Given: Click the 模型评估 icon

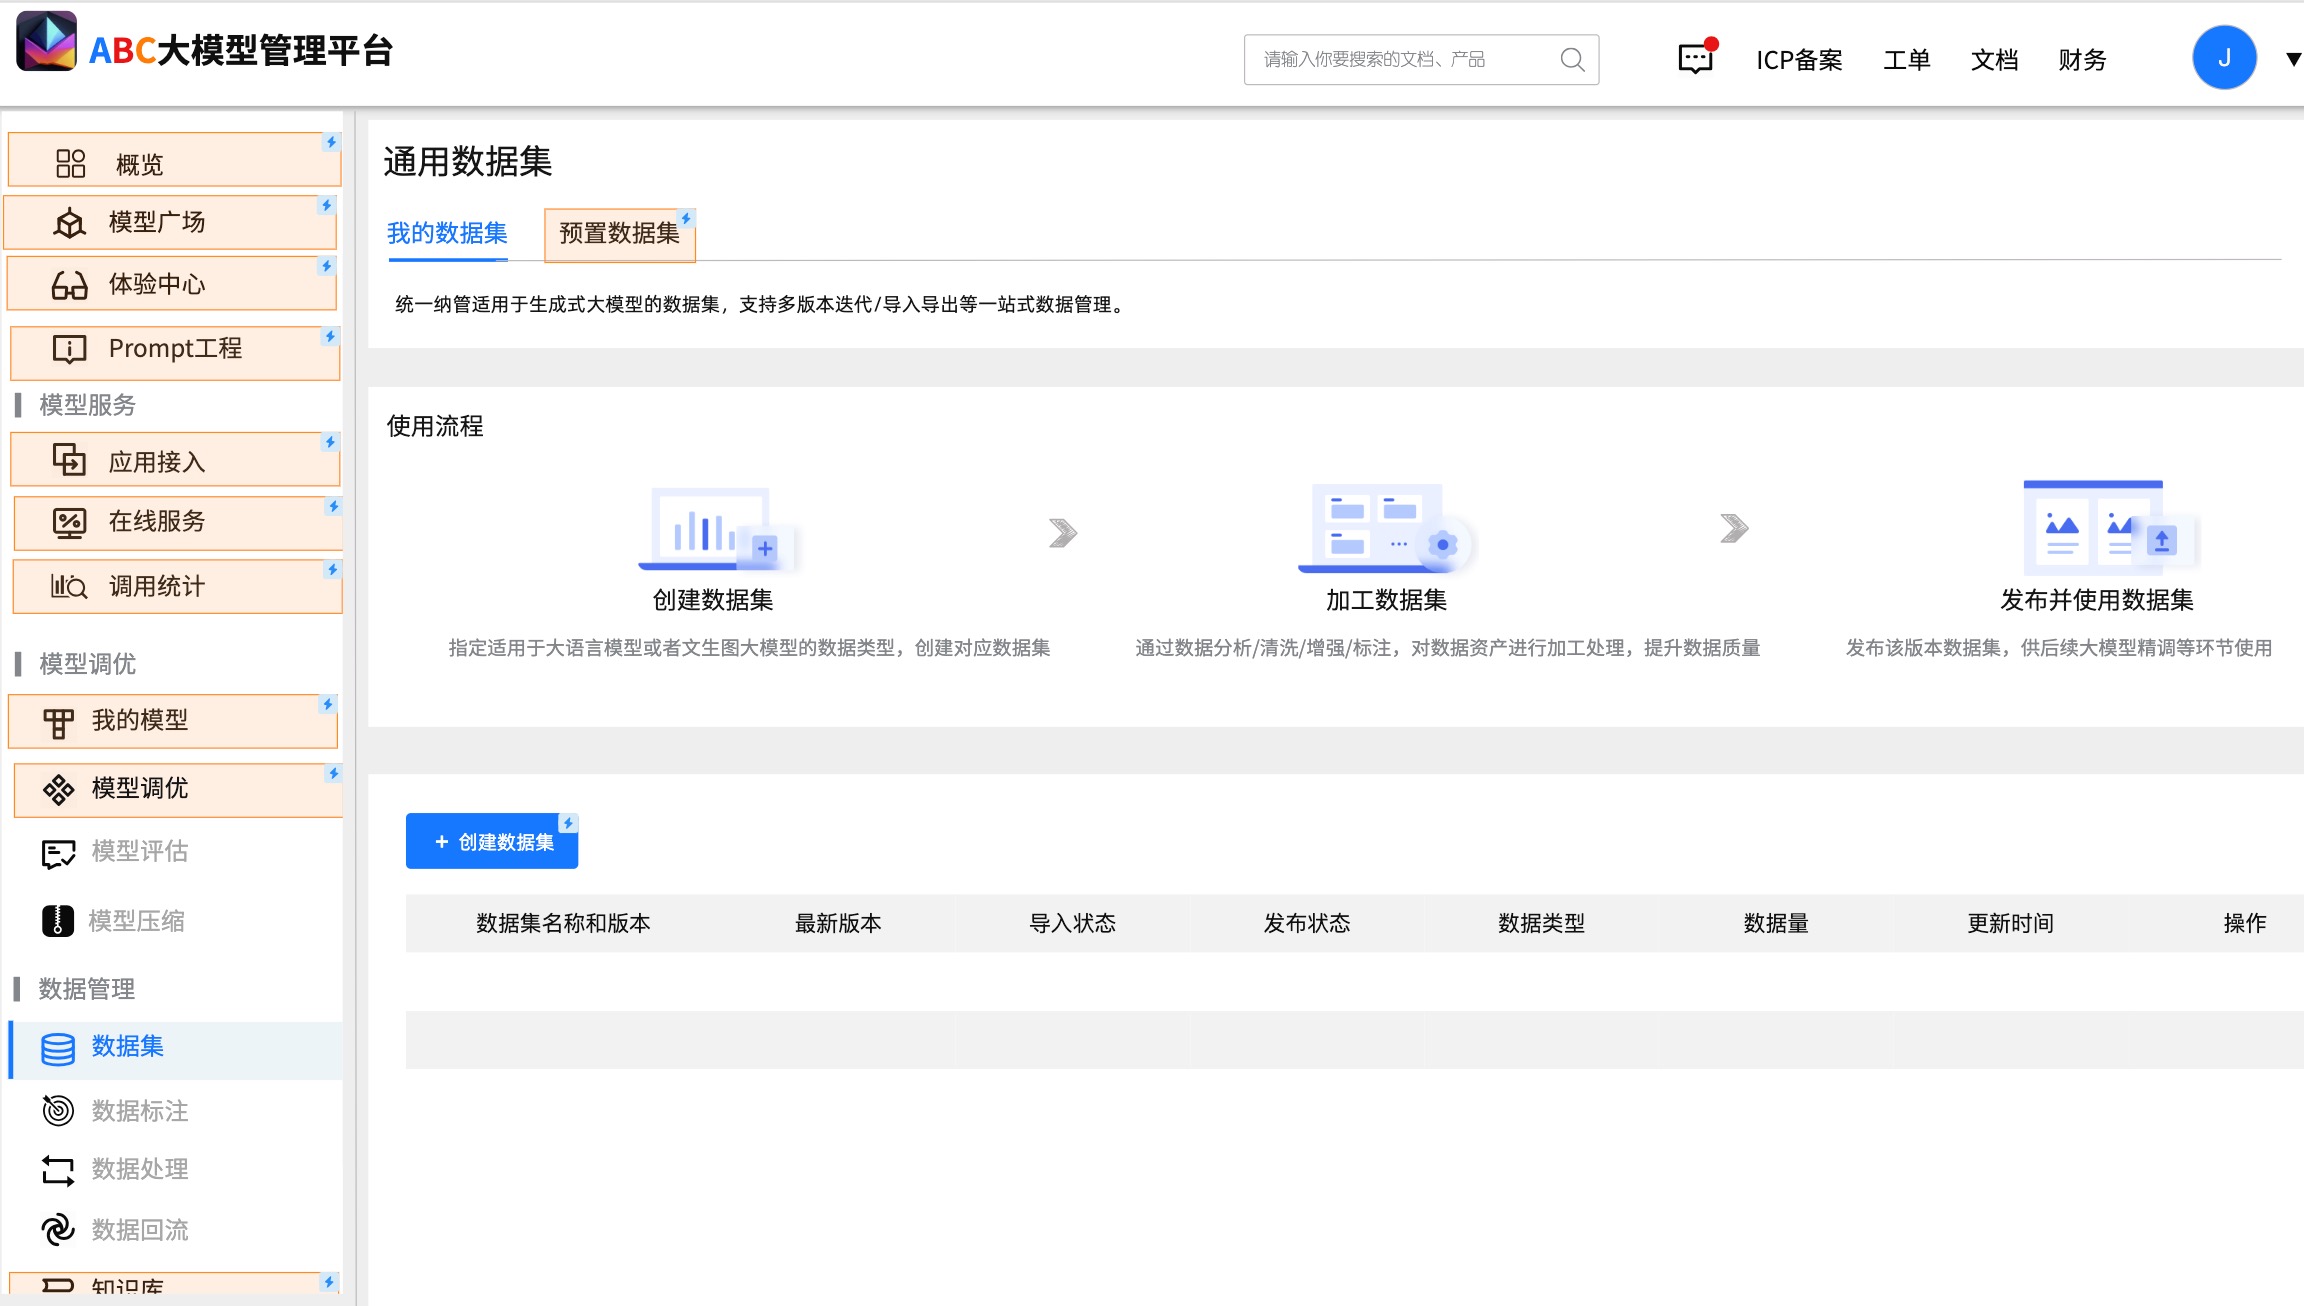Looking at the screenshot, I should [58, 853].
